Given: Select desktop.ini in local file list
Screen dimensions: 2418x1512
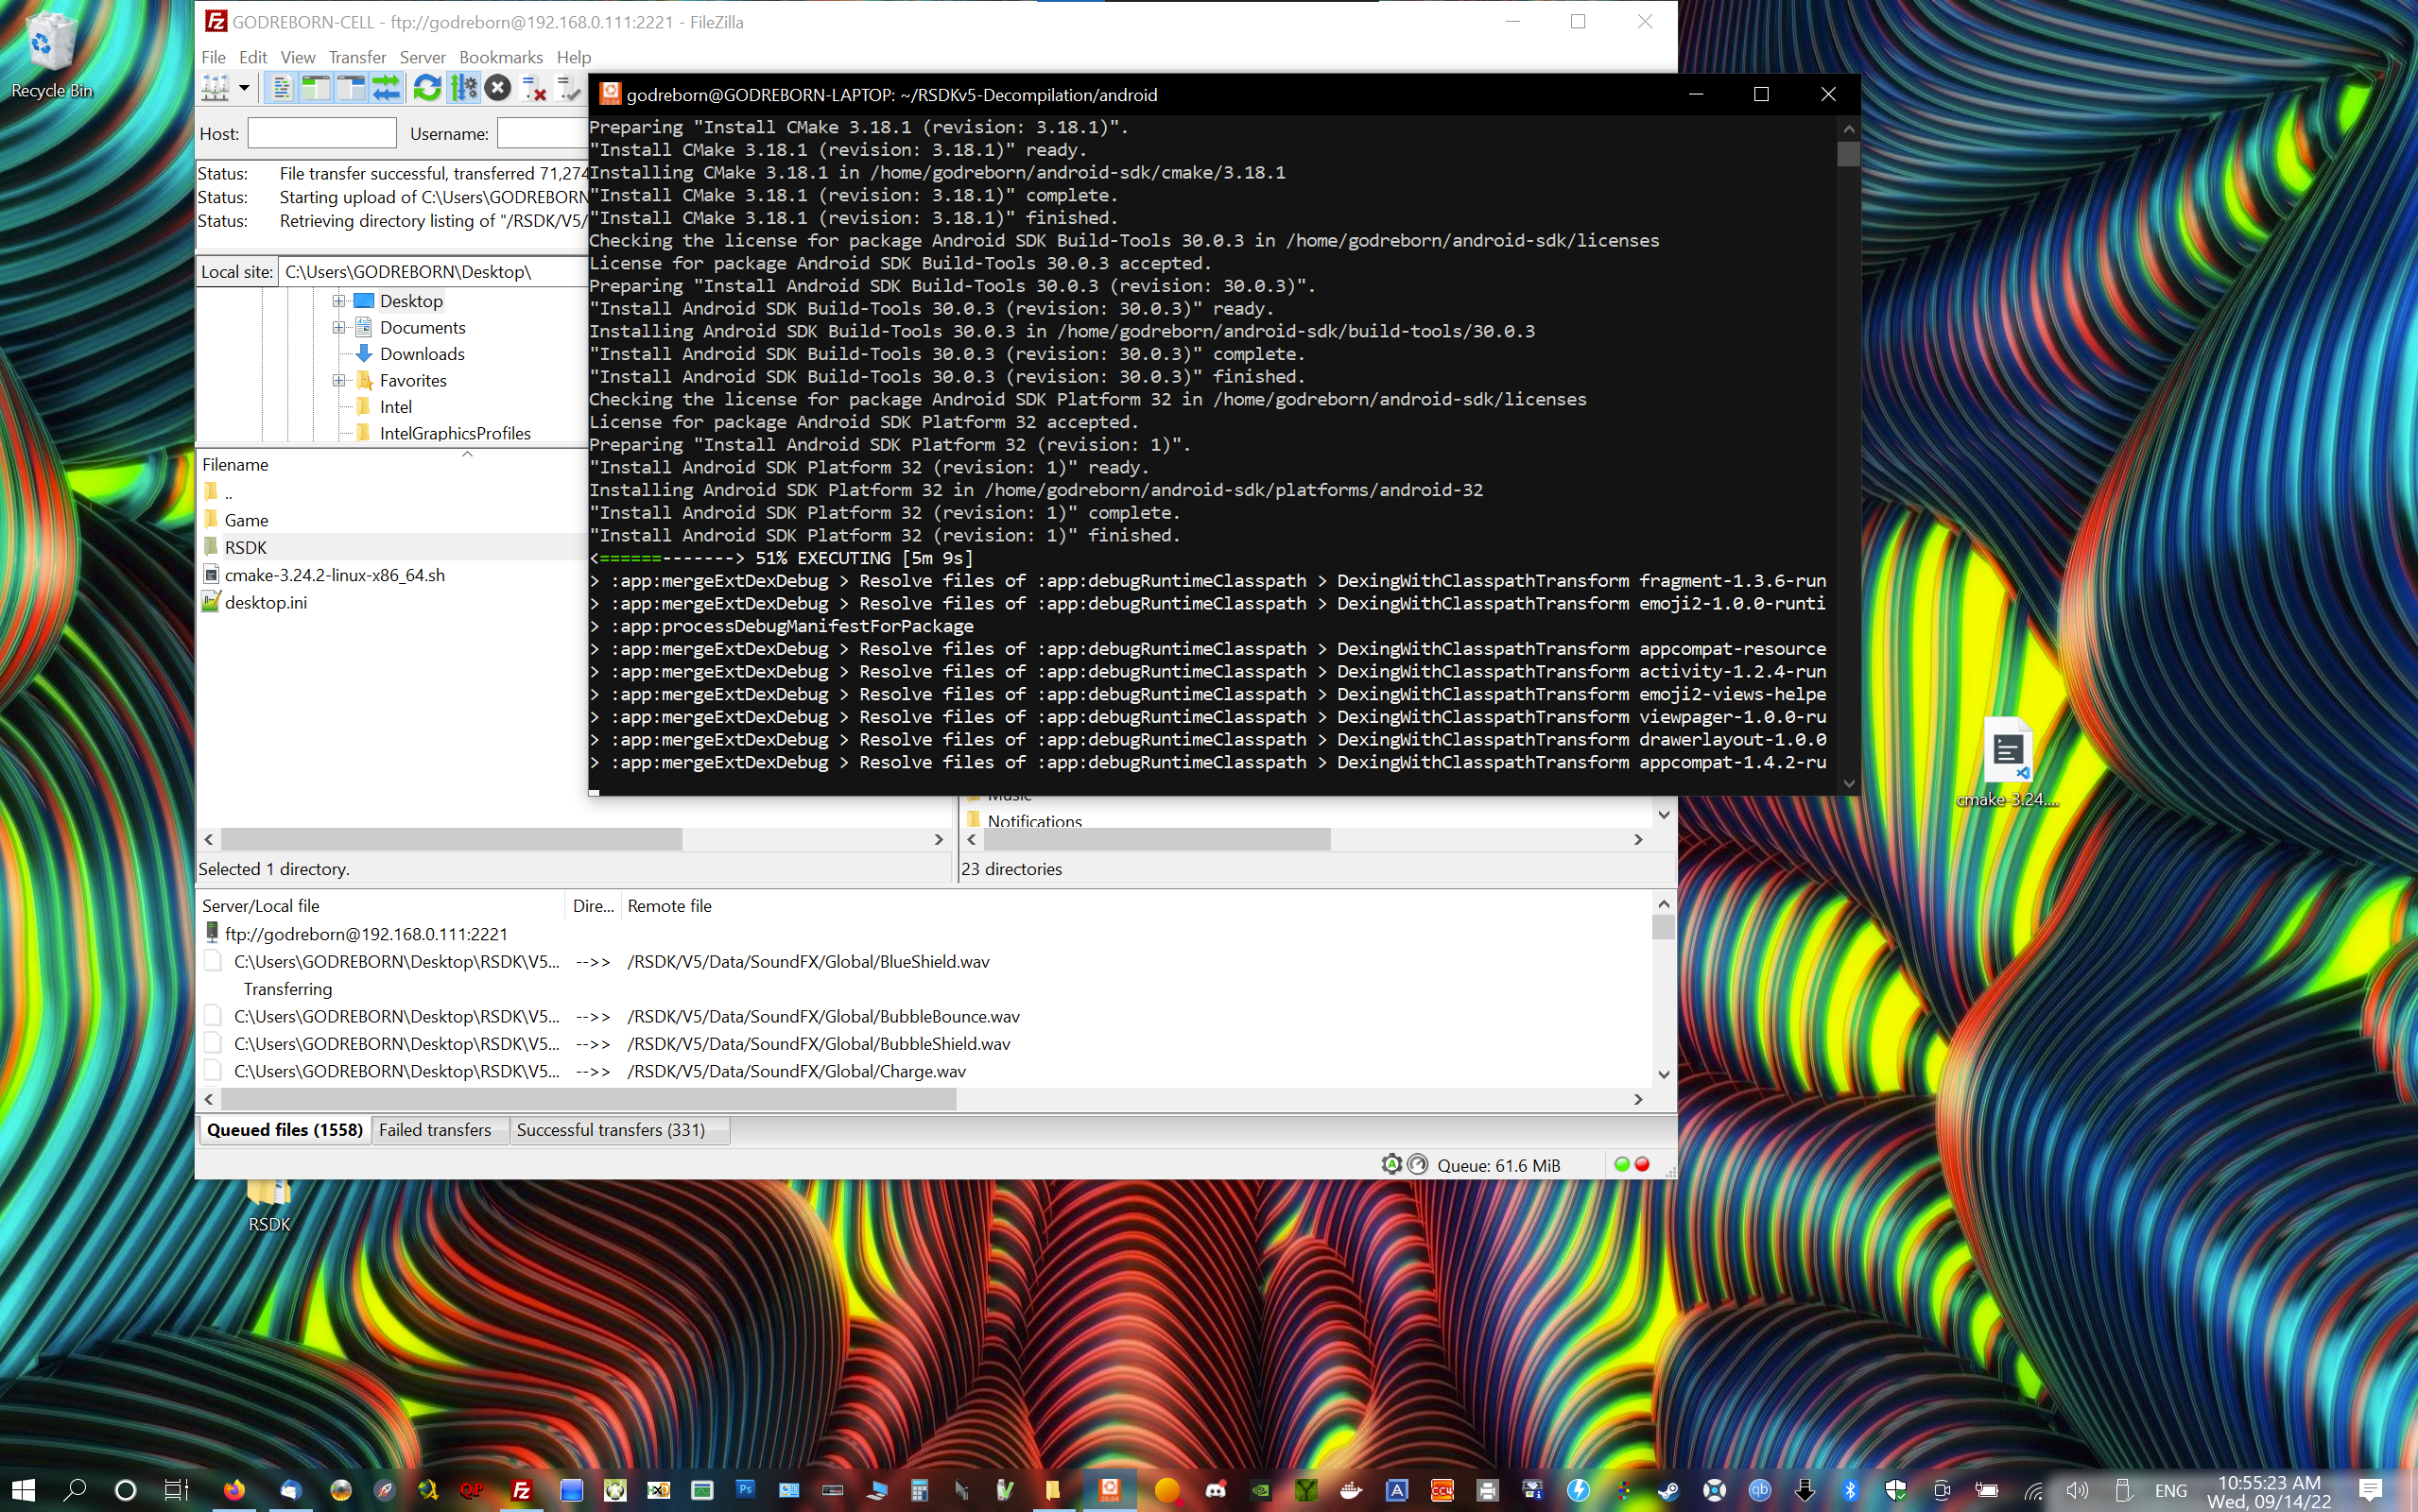Looking at the screenshot, I should tap(265, 602).
